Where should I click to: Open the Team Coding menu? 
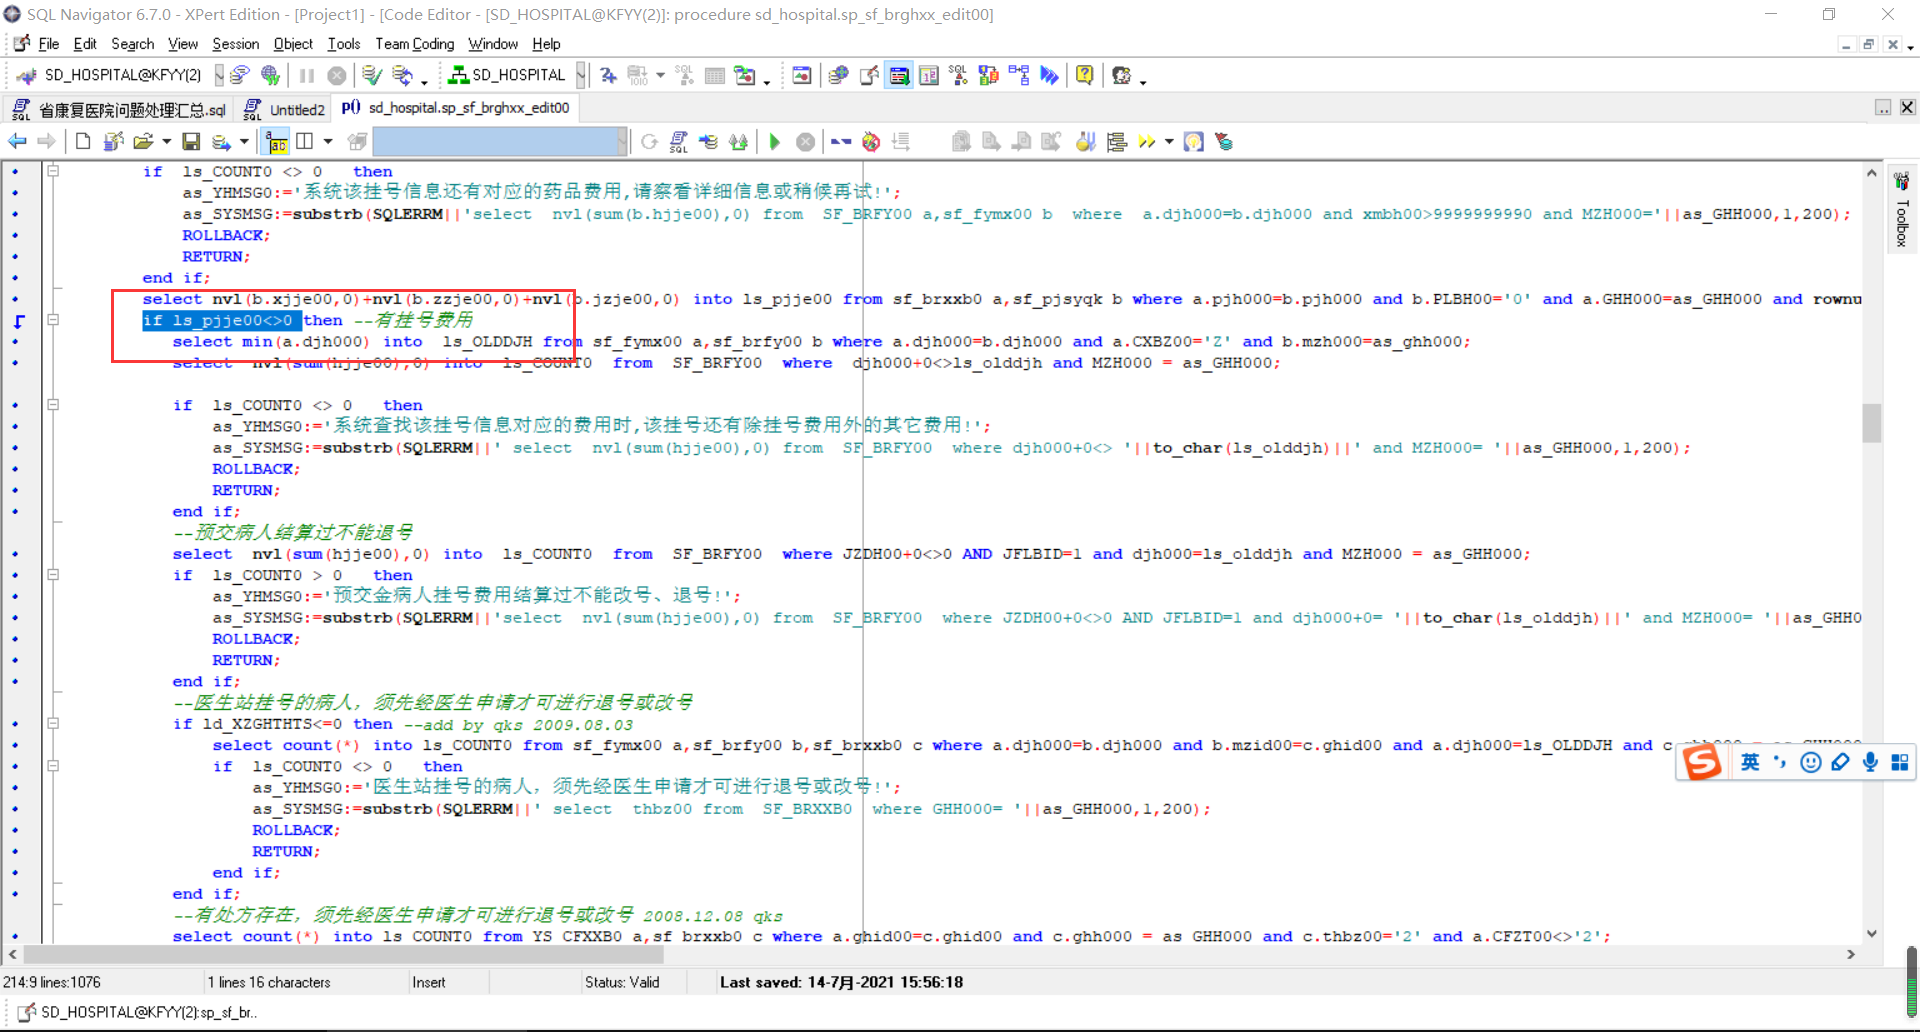[x=414, y=44]
